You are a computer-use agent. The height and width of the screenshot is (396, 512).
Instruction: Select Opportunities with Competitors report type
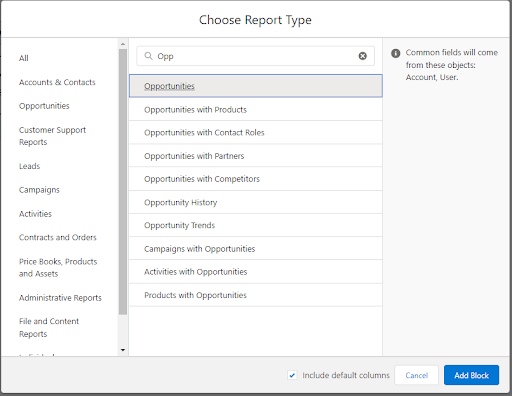point(255,179)
